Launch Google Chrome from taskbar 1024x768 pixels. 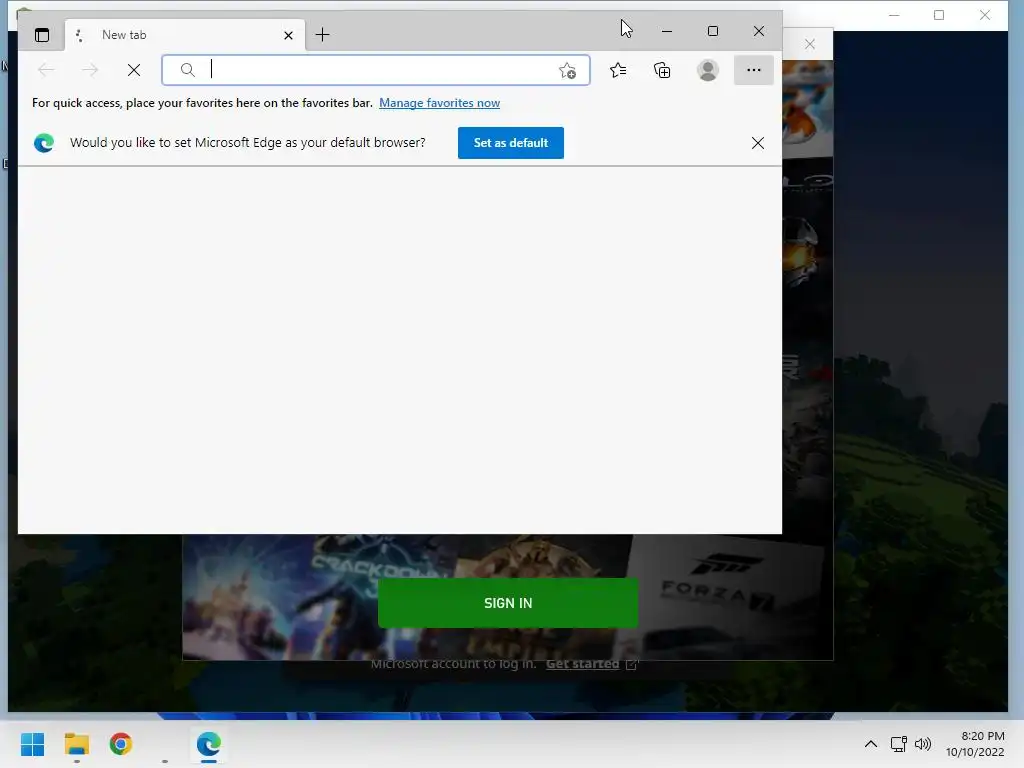tap(121, 744)
